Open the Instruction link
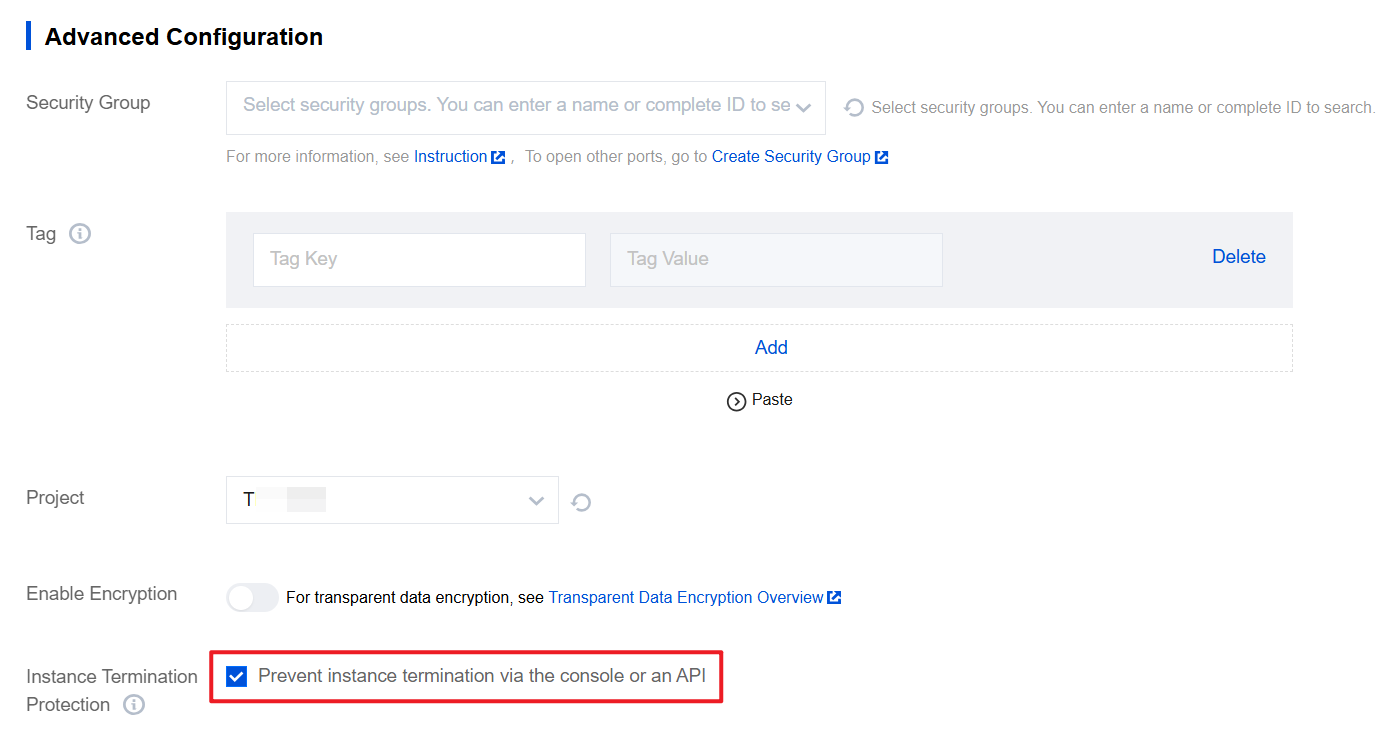The height and width of the screenshot is (731, 1398). point(450,157)
